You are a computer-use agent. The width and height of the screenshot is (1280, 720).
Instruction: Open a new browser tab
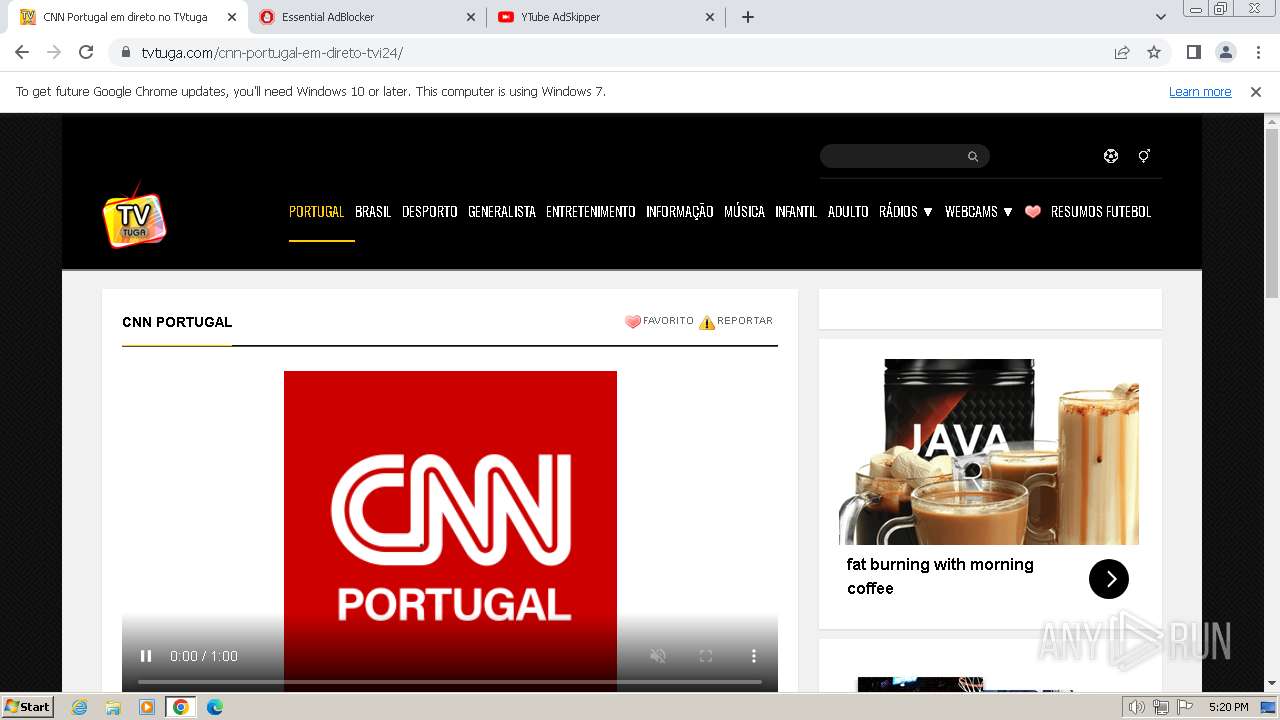click(748, 17)
